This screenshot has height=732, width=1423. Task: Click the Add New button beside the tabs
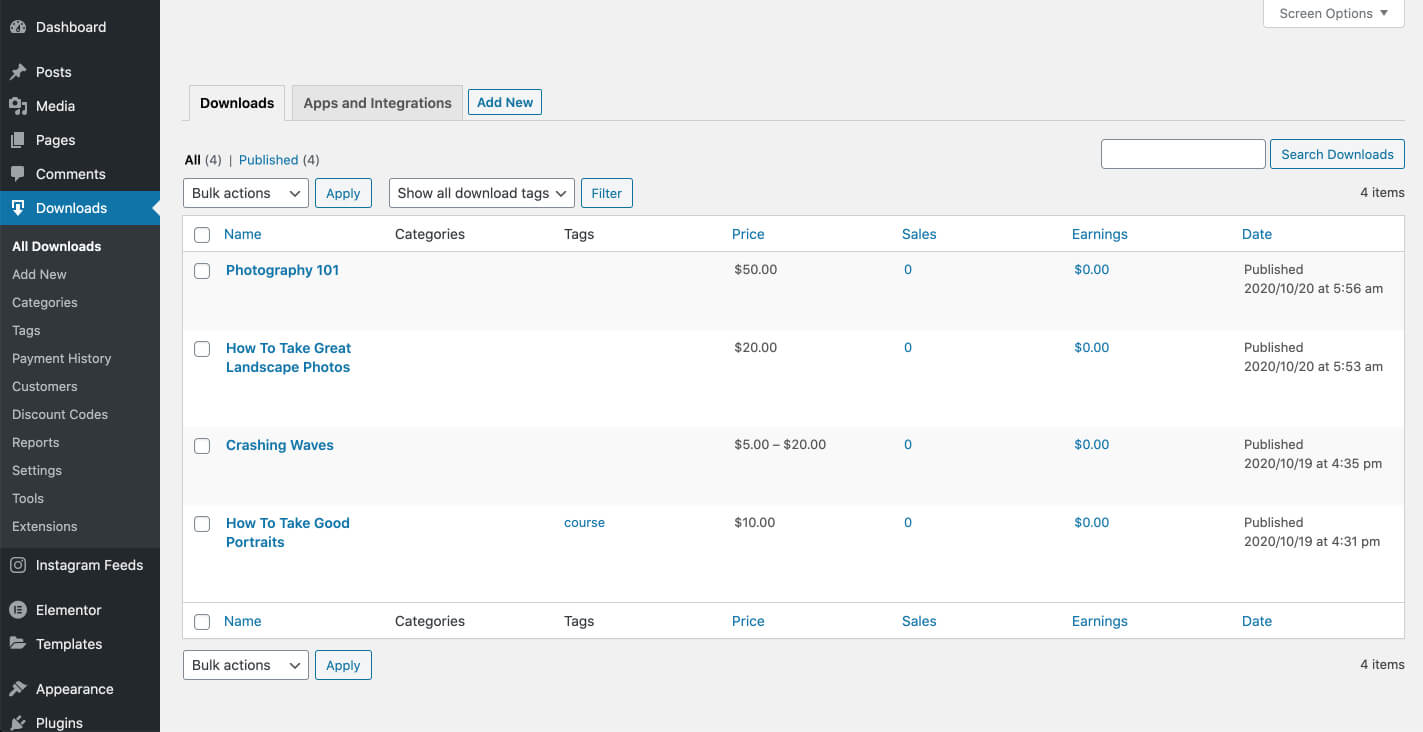pyautogui.click(x=505, y=102)
